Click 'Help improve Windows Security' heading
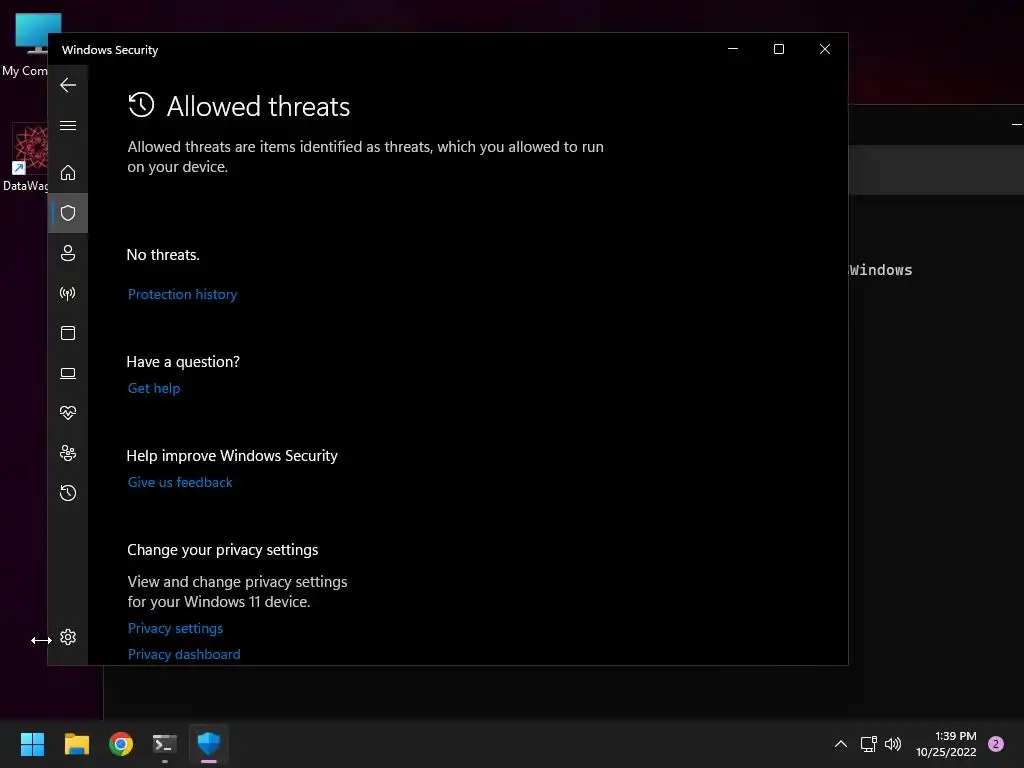 pyautogui.click(x=232, y=456)
